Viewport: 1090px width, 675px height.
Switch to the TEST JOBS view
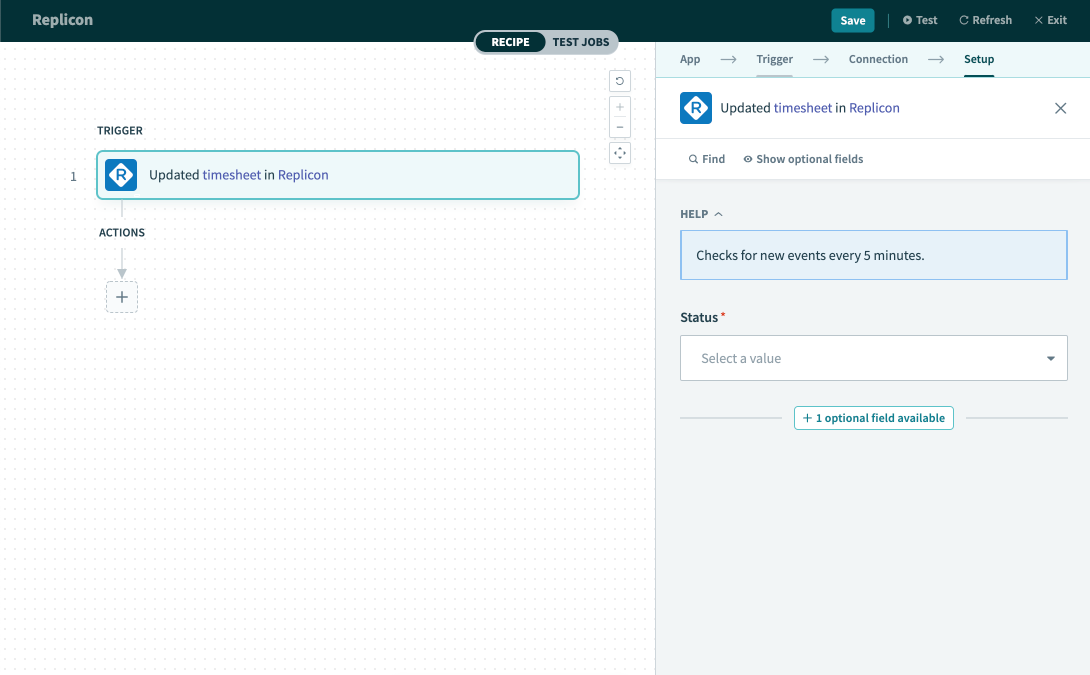(580, 42)
